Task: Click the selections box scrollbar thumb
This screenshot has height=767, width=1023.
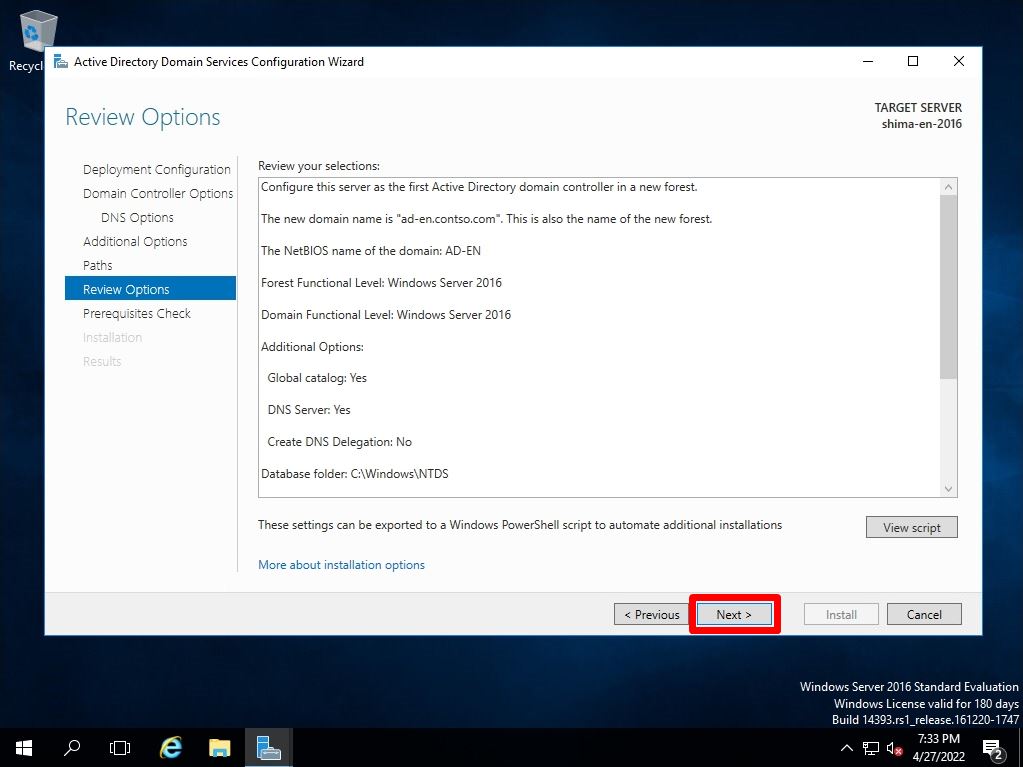Action: (x=949, y=287)
